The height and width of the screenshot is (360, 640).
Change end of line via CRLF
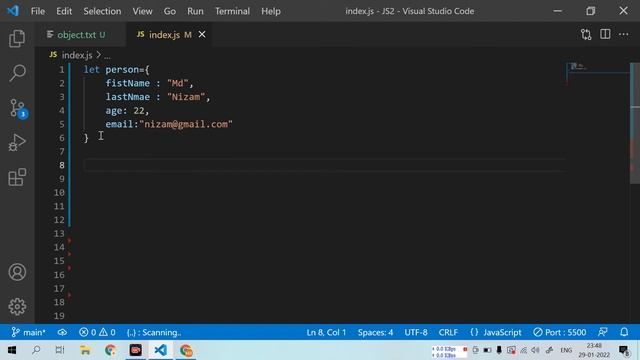click(448, 332)
